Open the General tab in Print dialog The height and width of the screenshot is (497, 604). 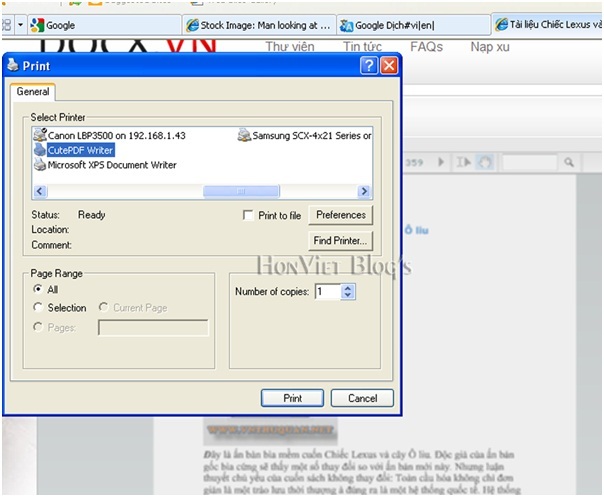point(33,92)
